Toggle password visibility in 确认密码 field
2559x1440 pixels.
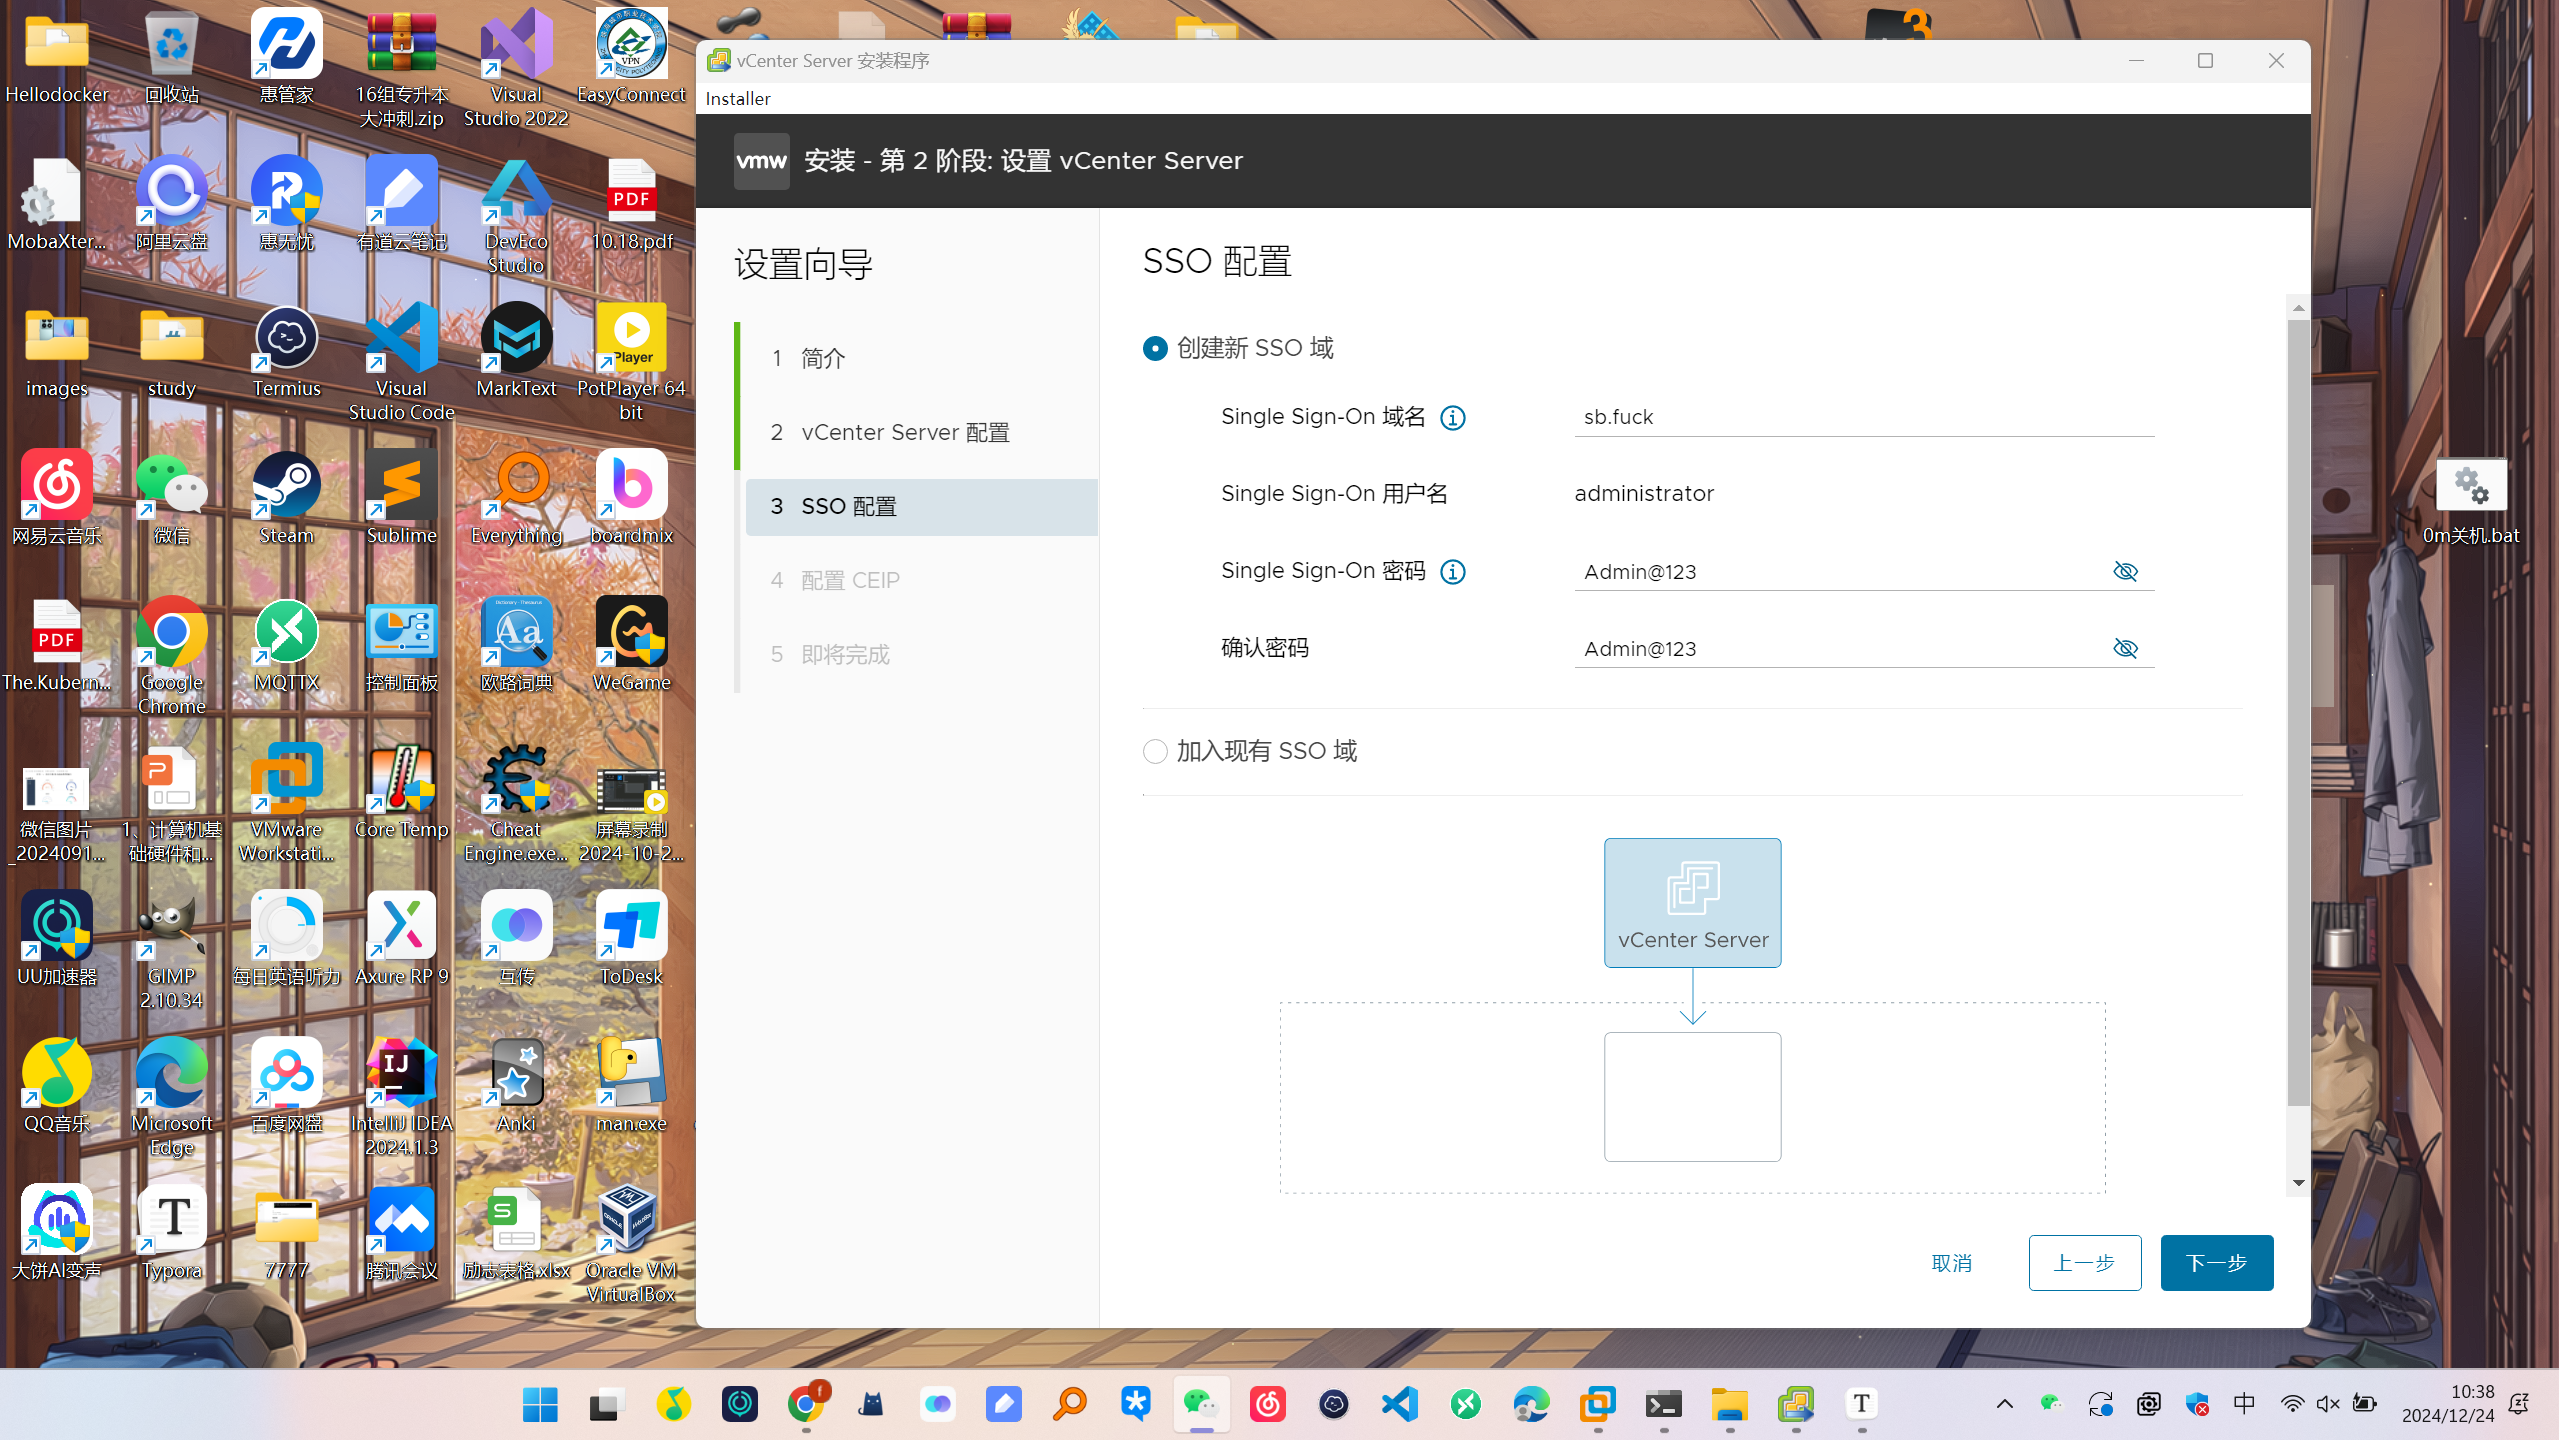coord(2125,648)
